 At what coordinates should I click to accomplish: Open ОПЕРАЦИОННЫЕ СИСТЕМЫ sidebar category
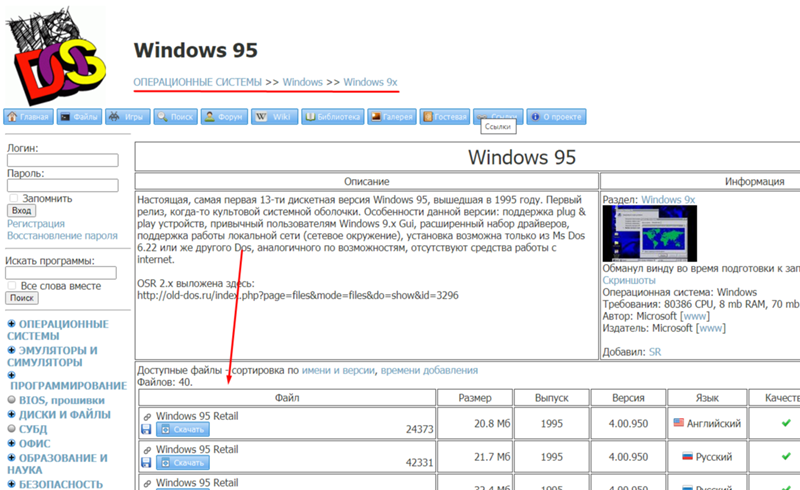58,330
